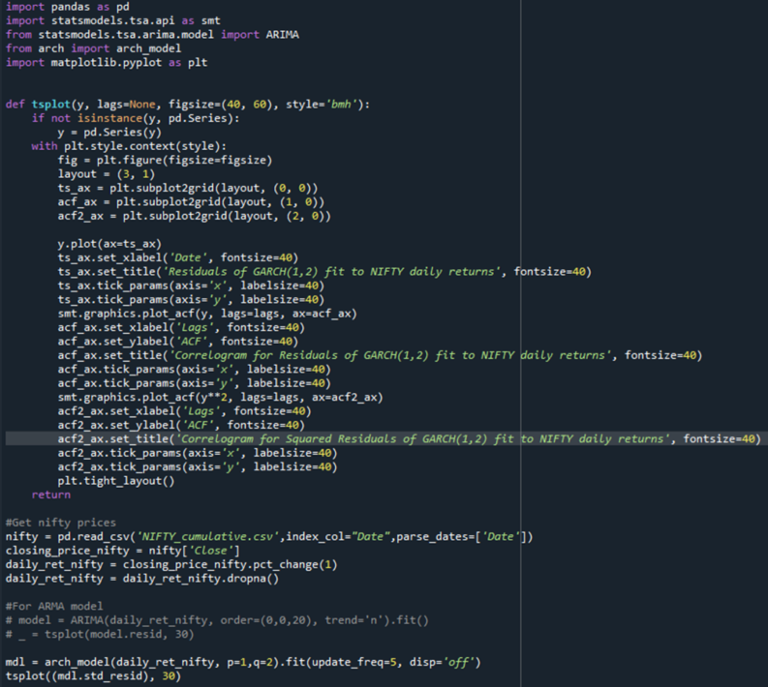
Task: Click the 'import pandas as pd' line
Action: coord(62,6)
